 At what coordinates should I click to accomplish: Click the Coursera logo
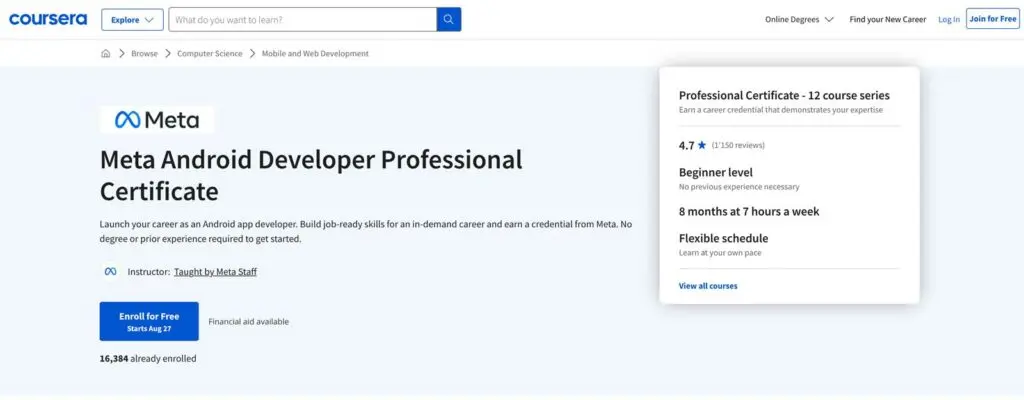click(48, 19)
